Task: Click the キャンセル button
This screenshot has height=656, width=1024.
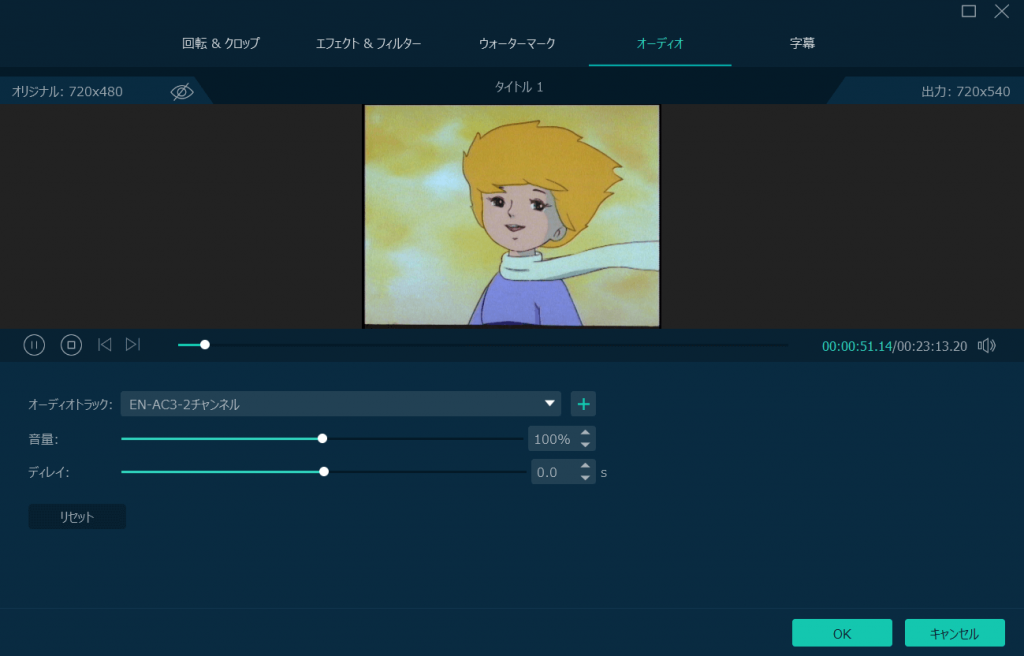Action: (954, 633)
